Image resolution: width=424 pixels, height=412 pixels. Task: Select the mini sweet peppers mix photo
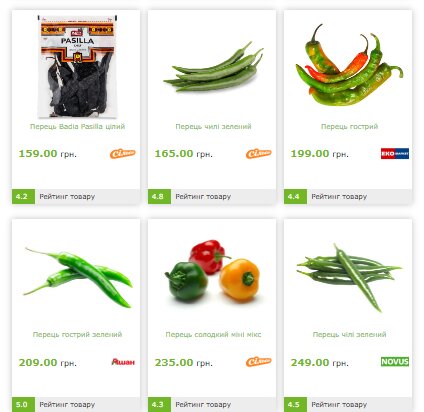213,271
